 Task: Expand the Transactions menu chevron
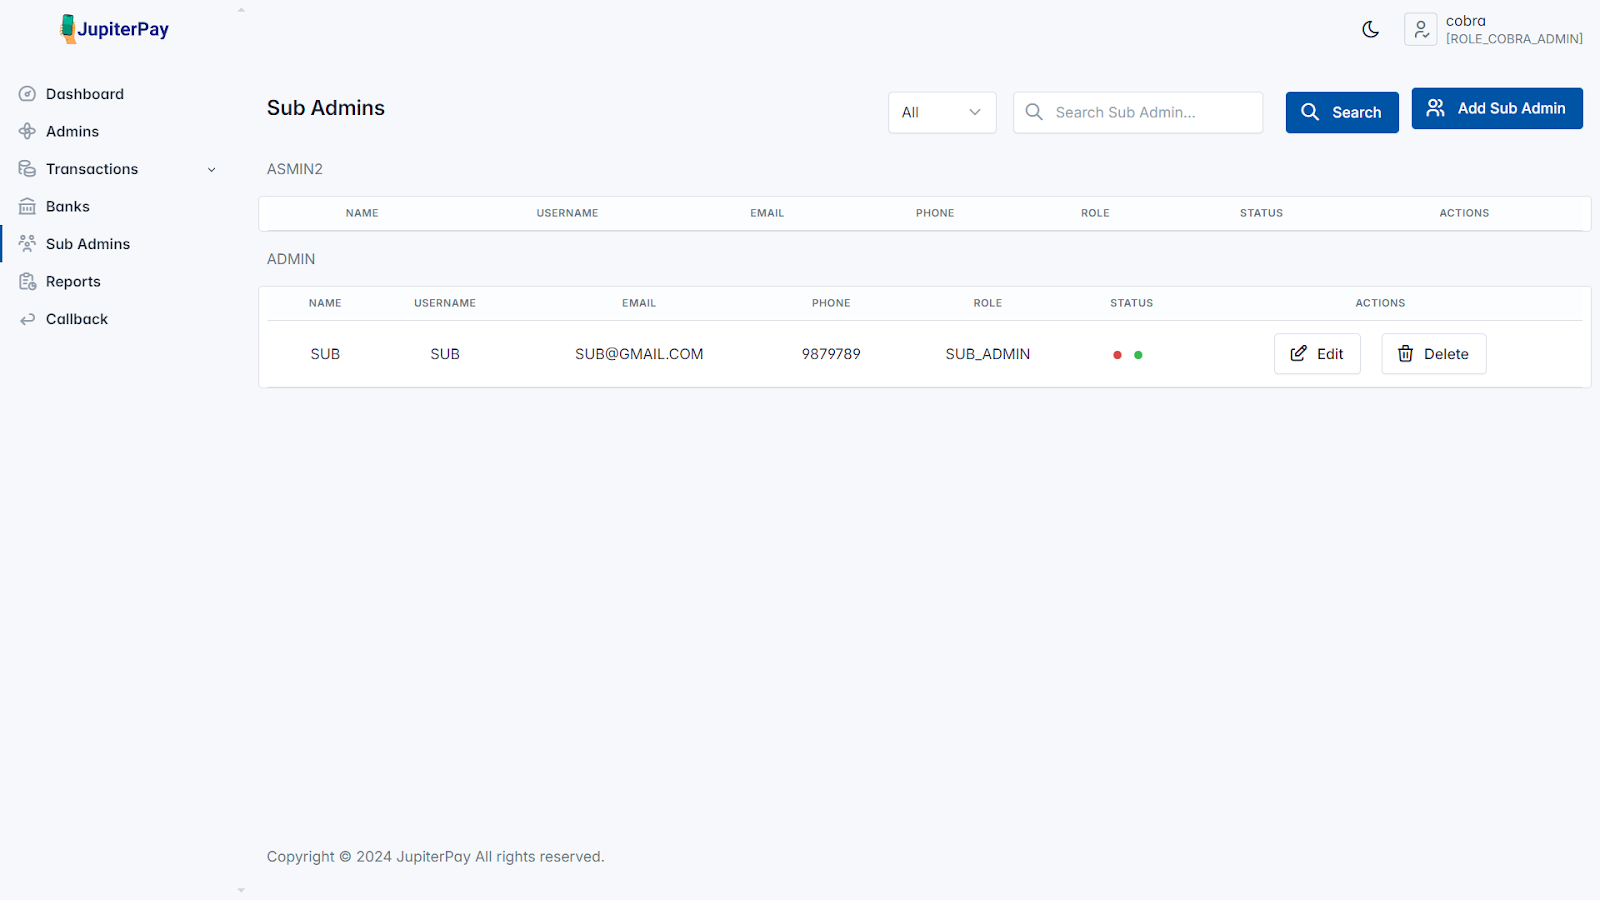tap(211, 170)
